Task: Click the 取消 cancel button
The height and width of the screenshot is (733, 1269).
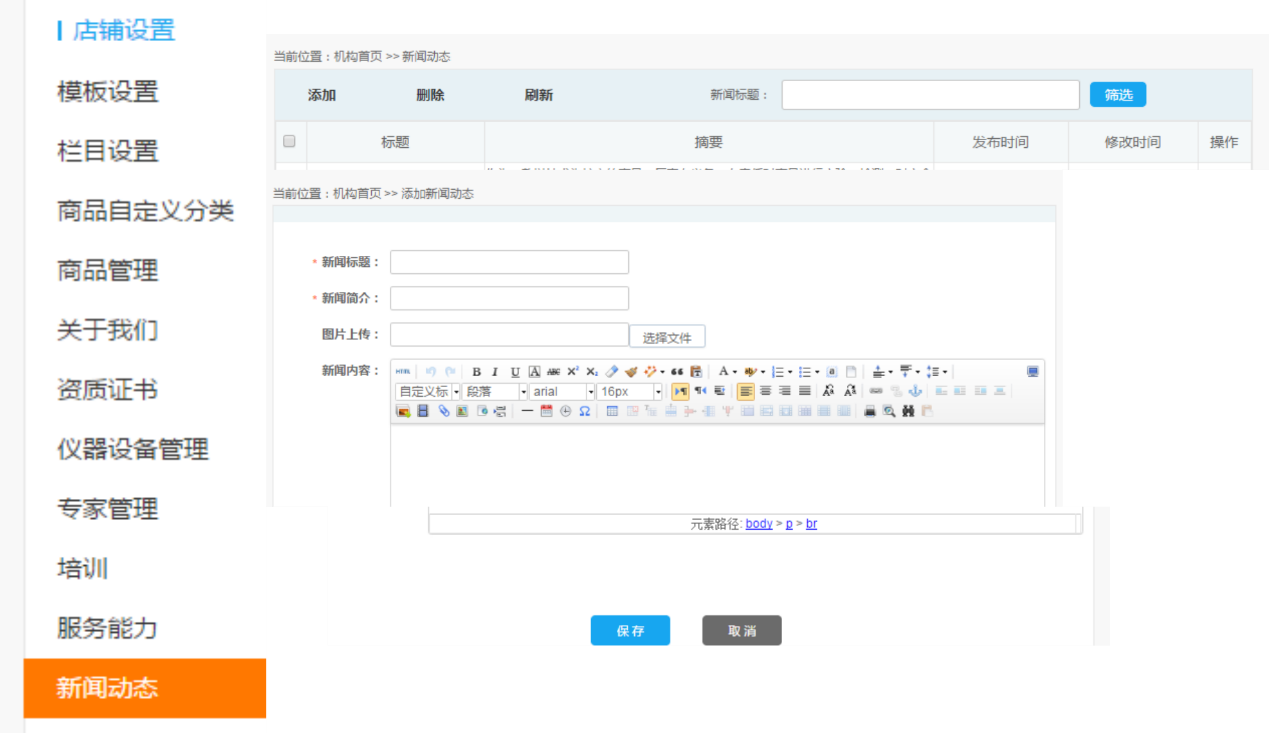Action: click(742, 630)
